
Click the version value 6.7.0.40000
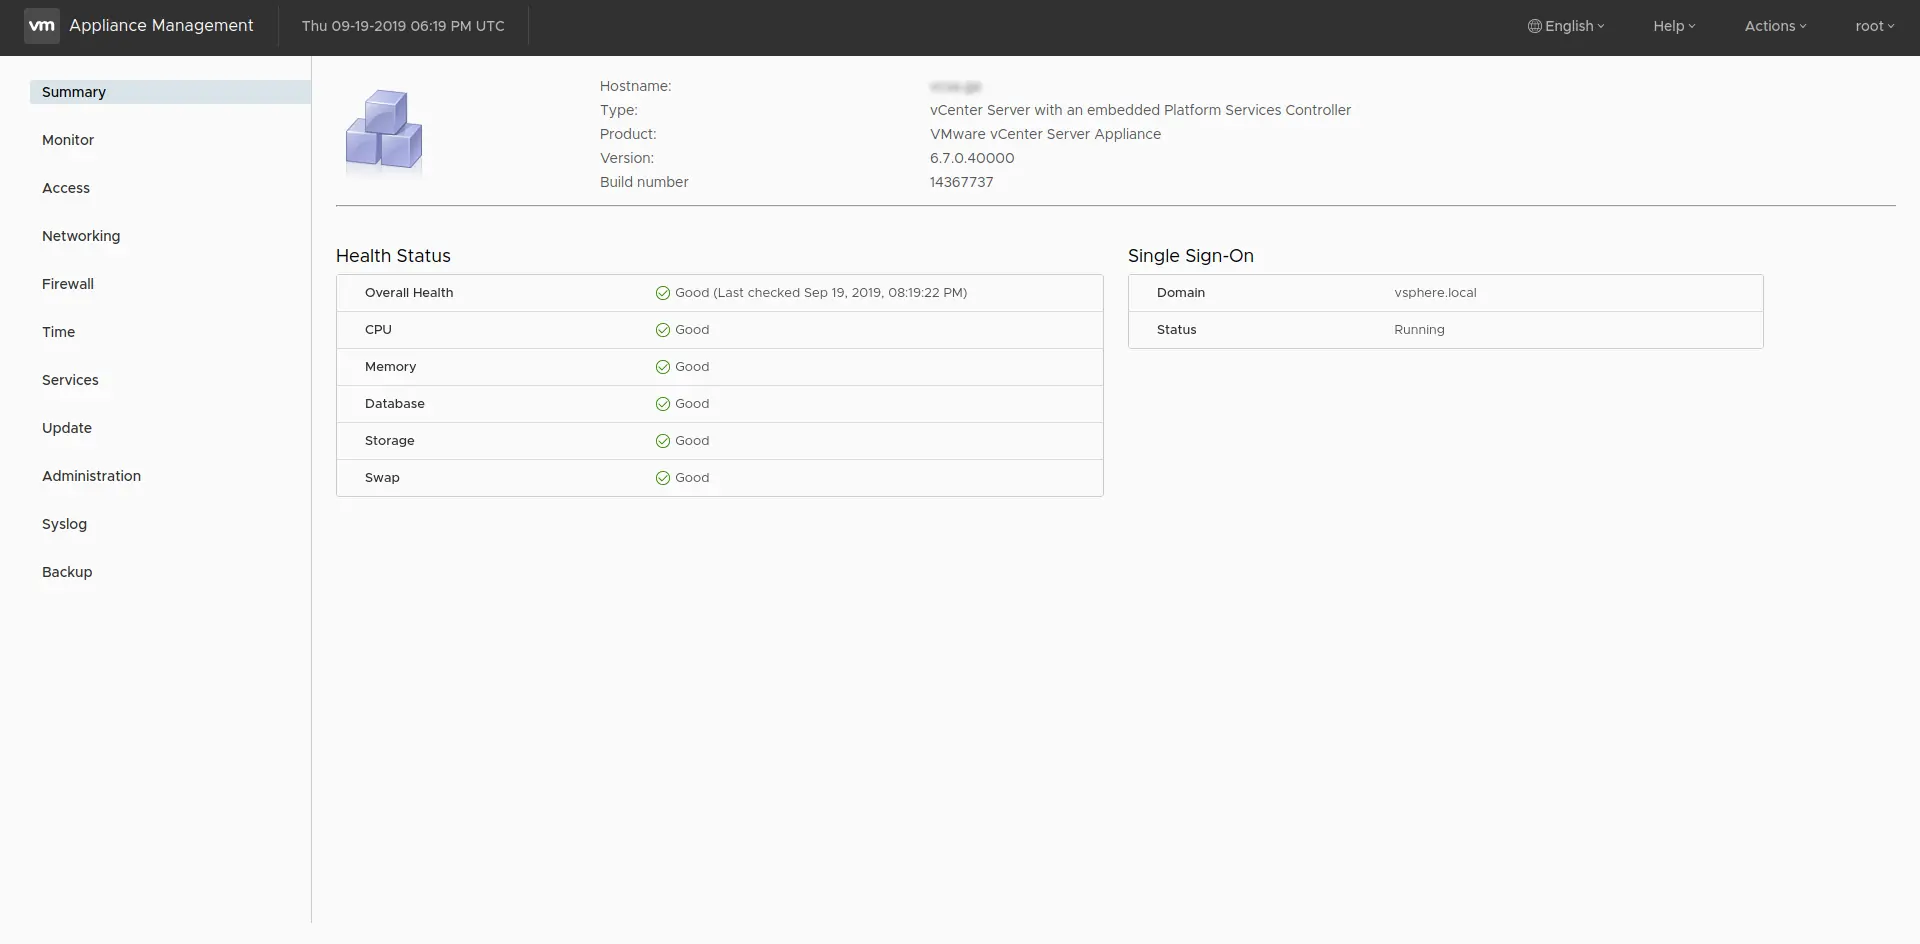972,158
